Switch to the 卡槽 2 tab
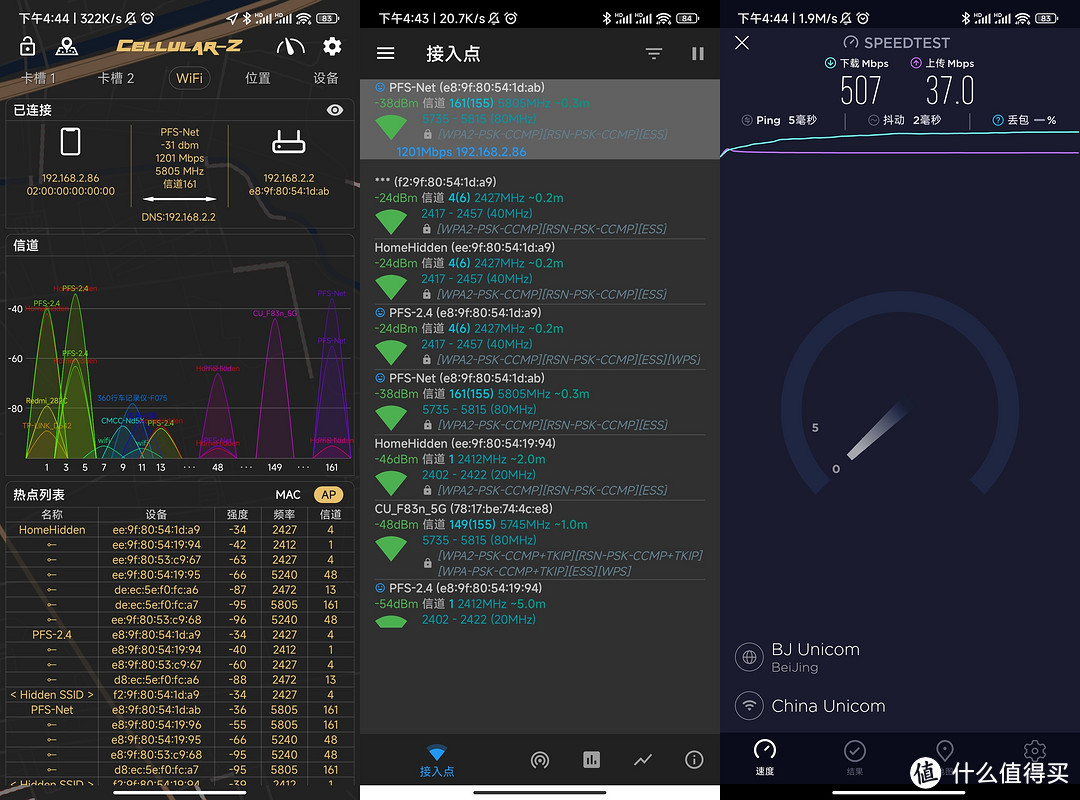The height and width of the screenshot is (800, 1080). 115,78
